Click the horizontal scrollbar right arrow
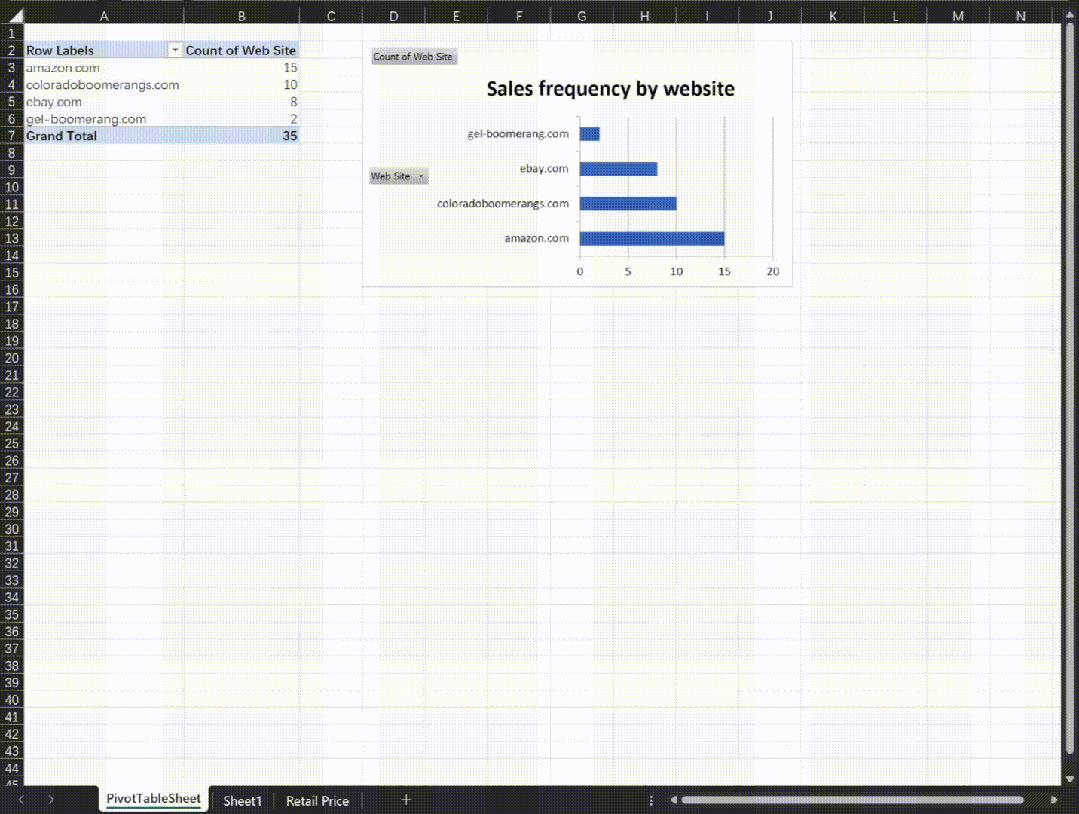This screenshot has height=814, width=1079. click(x=1054, y=800)
